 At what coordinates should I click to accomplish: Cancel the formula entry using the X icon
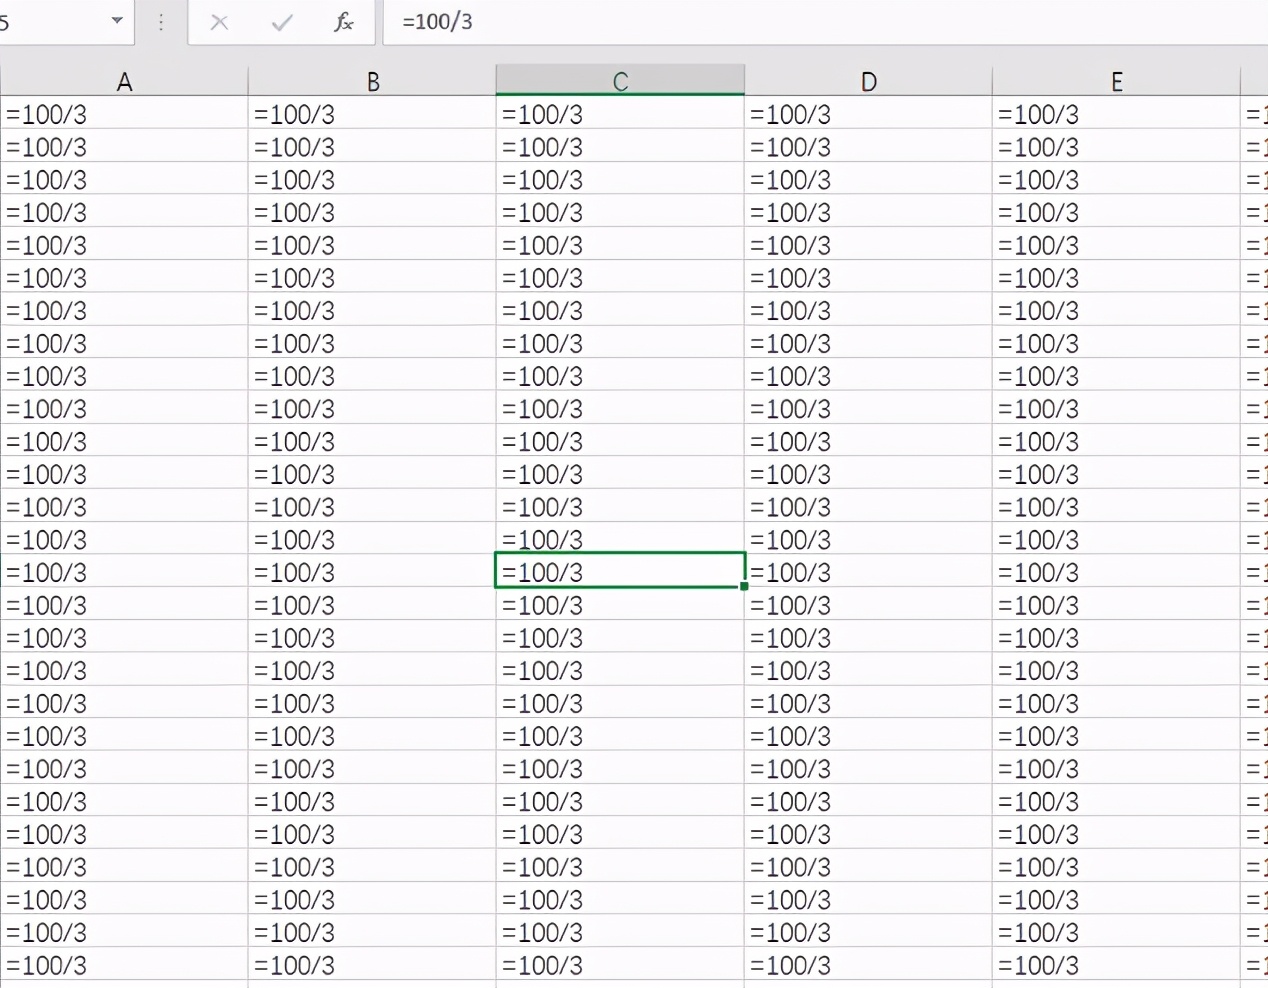click(x=219, y=22)
